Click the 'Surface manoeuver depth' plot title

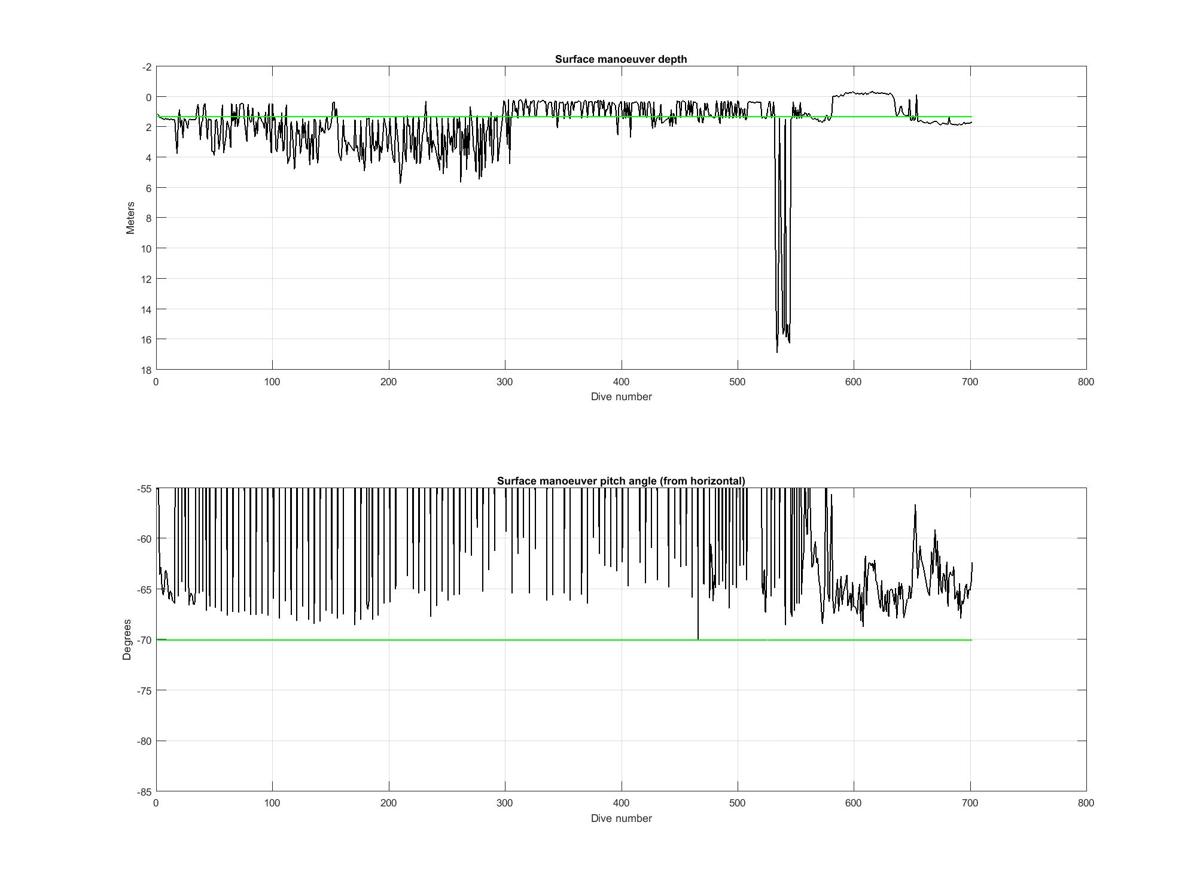click(621, 59)
